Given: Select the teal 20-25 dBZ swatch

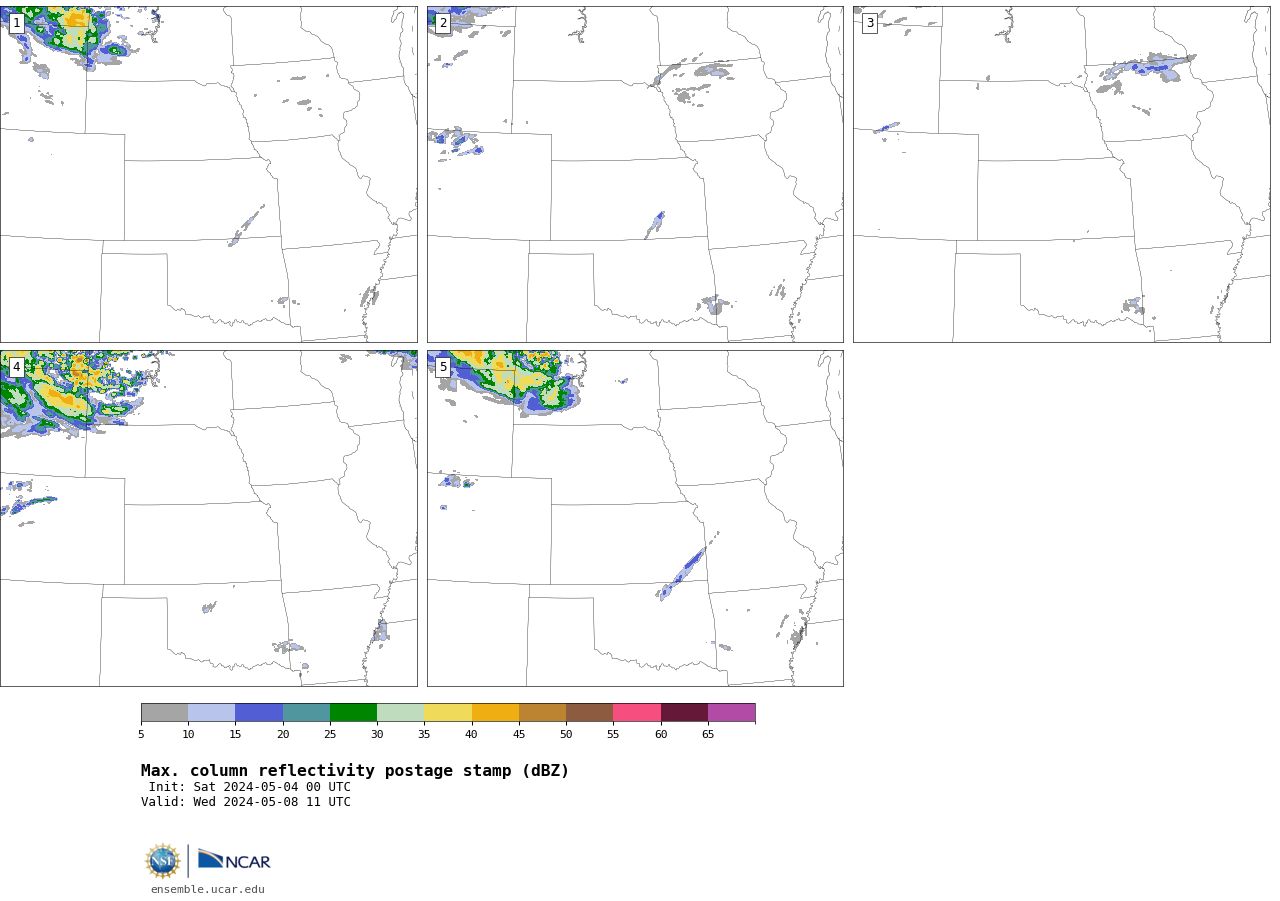Looking at the screenshot, I should 306,713.
